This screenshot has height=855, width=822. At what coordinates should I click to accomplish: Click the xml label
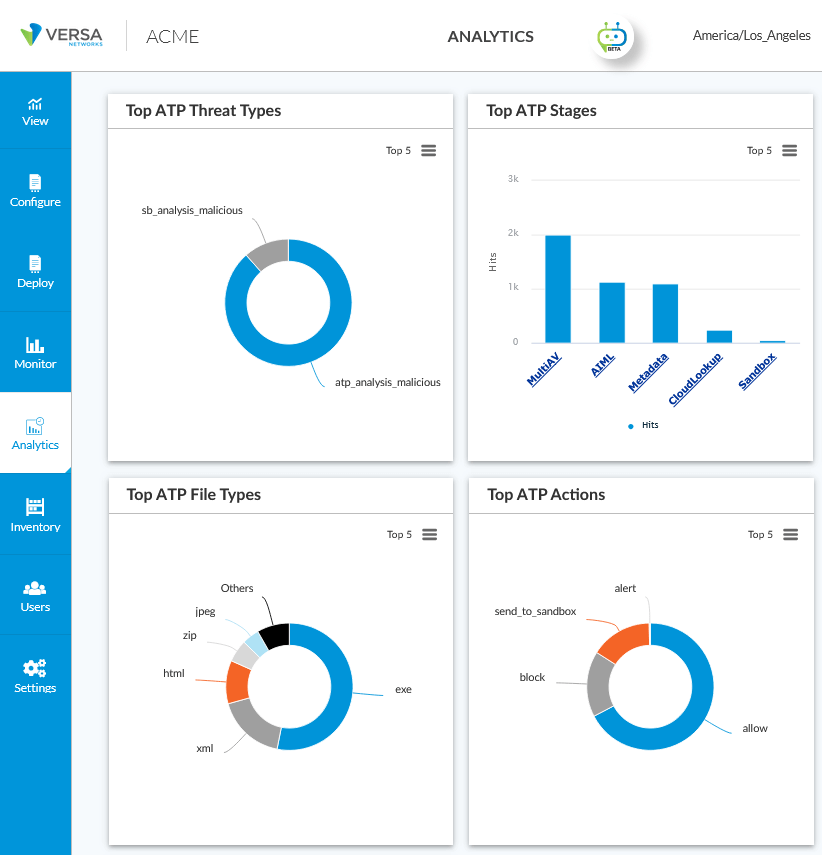click(x=205, y=749)
